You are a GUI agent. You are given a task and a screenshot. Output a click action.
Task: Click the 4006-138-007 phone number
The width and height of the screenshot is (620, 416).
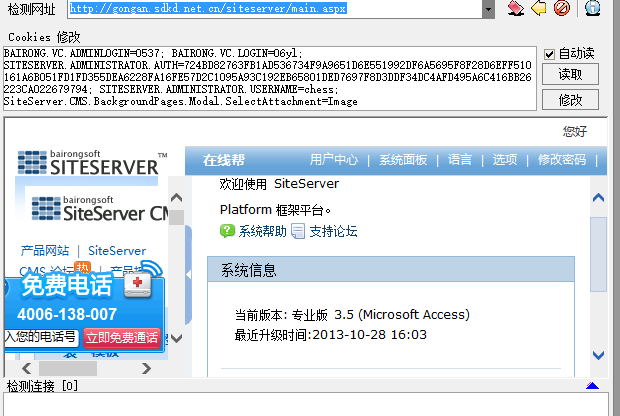(x=67, y=315)
